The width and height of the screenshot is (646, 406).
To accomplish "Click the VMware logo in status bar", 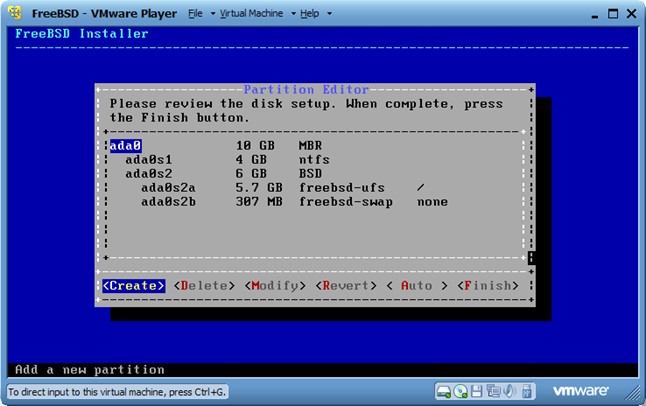I will [581, 391].
